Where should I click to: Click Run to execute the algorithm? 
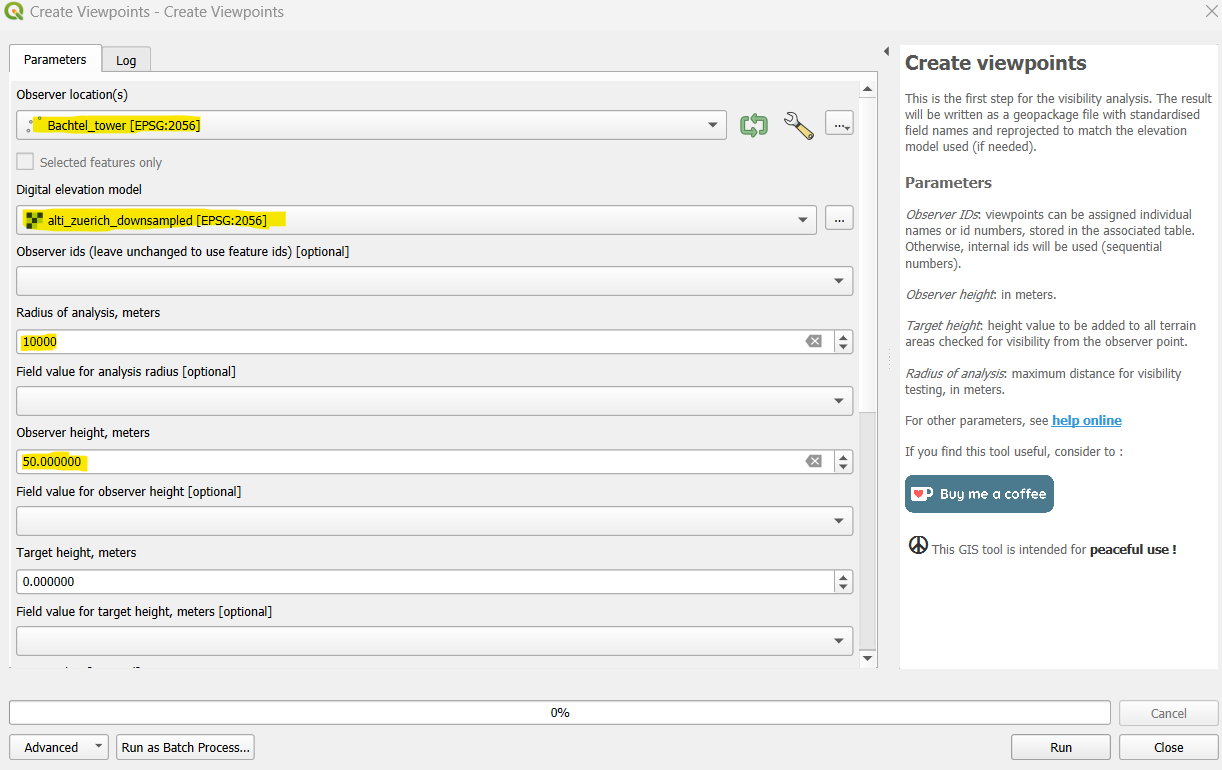click(x=1060, y=746)
